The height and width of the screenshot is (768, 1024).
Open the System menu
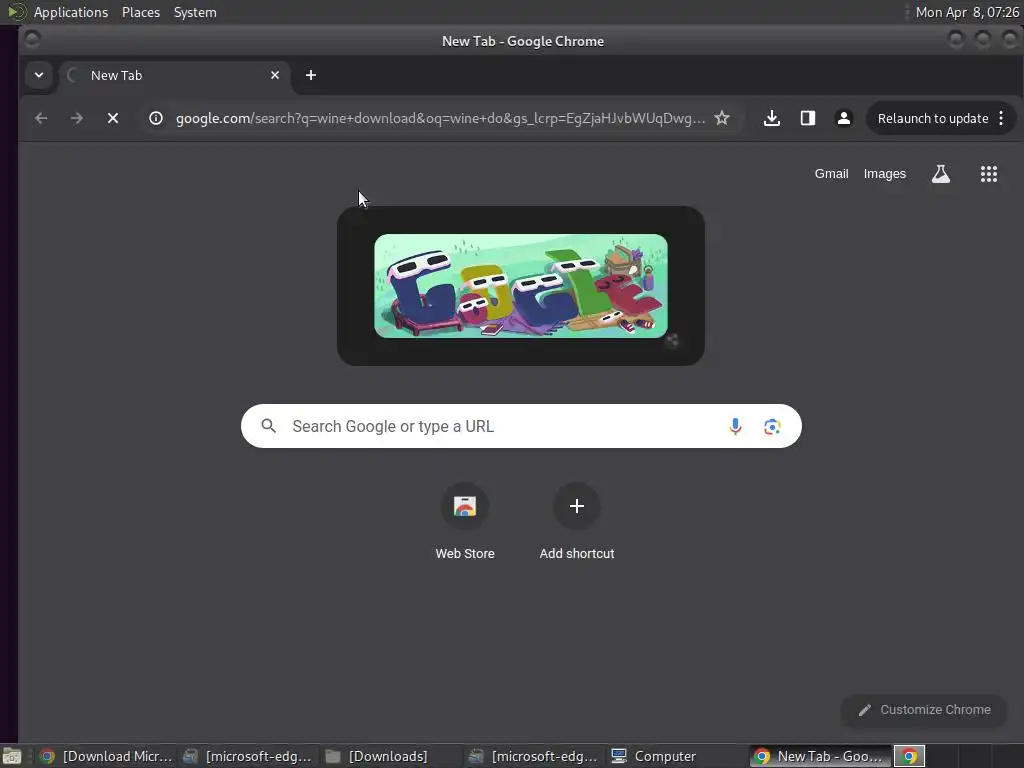point(195,12)
